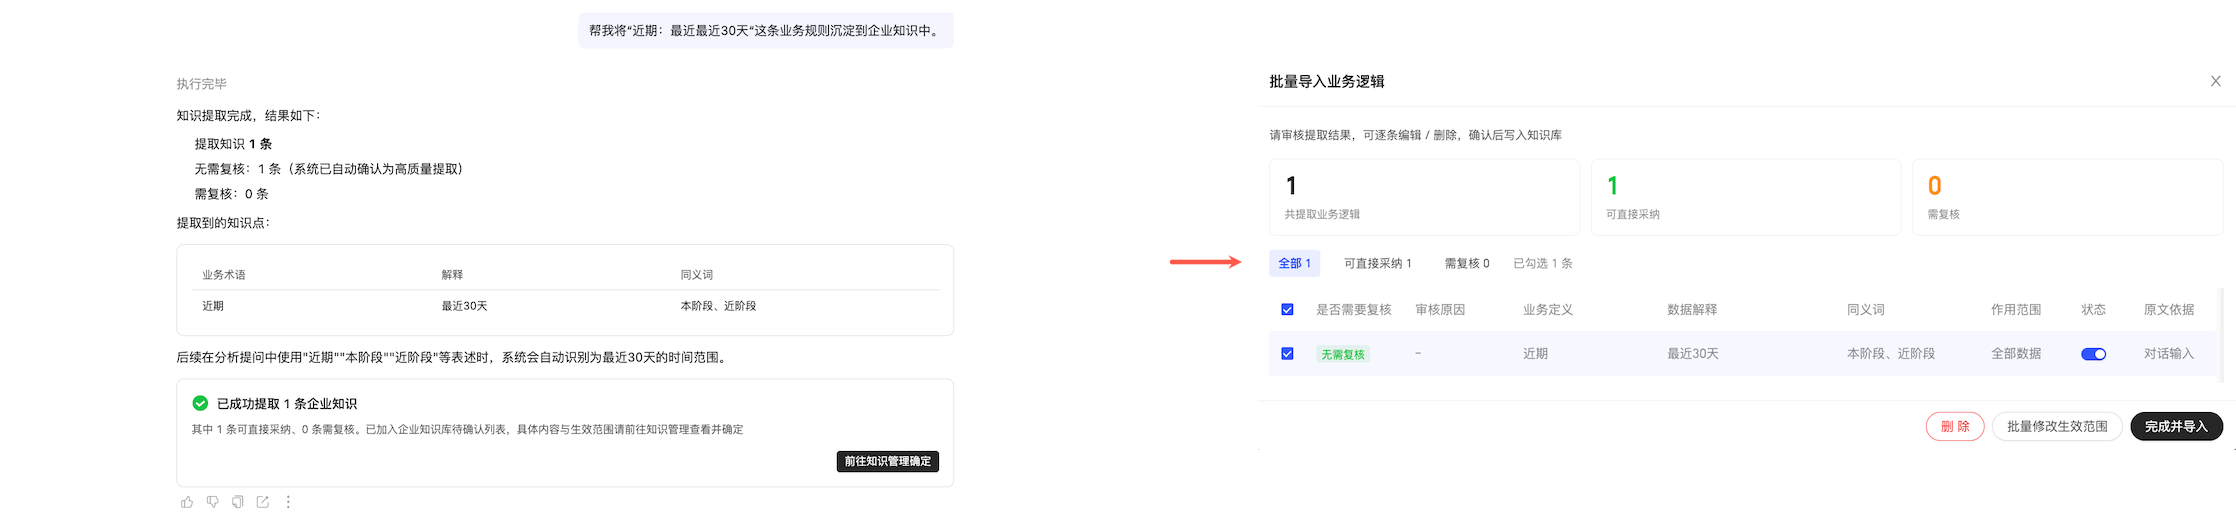Toggle the select-all checkbox in table header
This screenshot has height=514, width=2236.
(x=1287, y=310)
